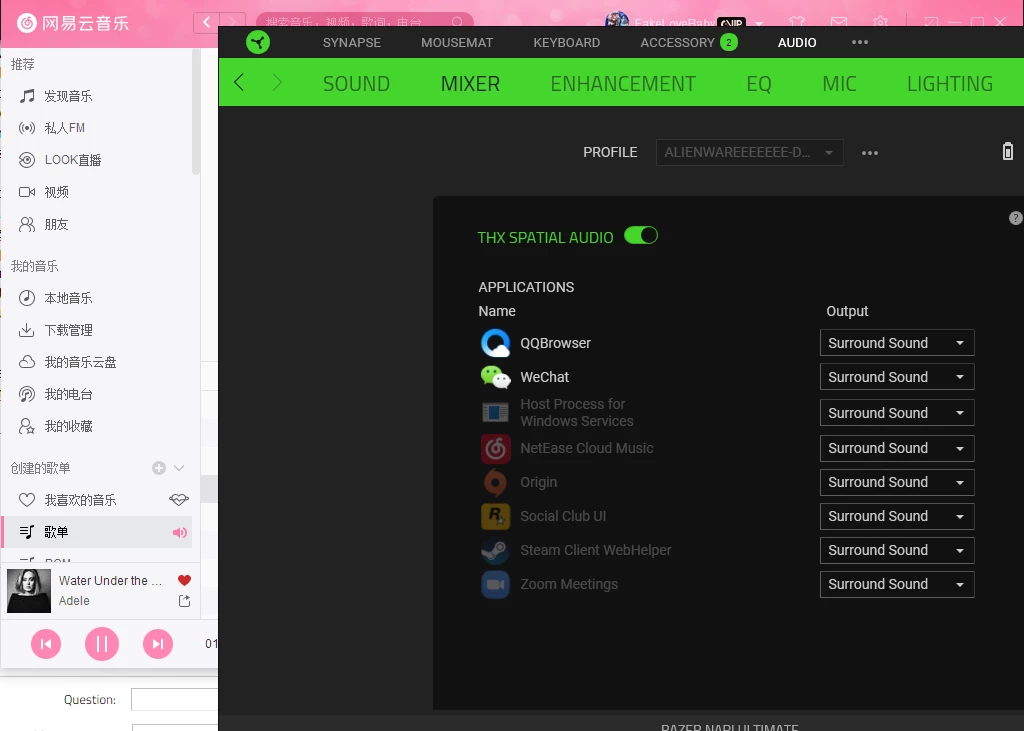Go forward with the Razer right arrow

point(277,82)
